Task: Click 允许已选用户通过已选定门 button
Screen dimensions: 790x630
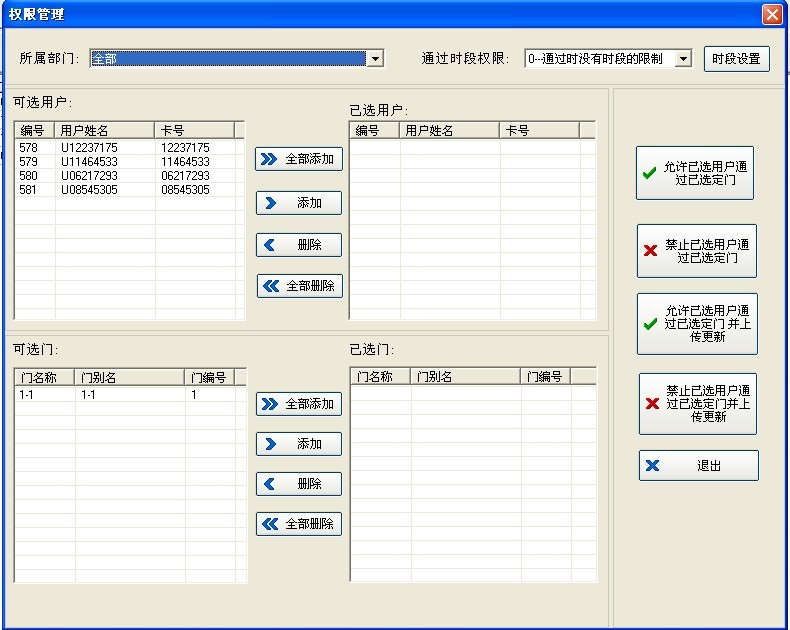Action: [x=695, y=173]
